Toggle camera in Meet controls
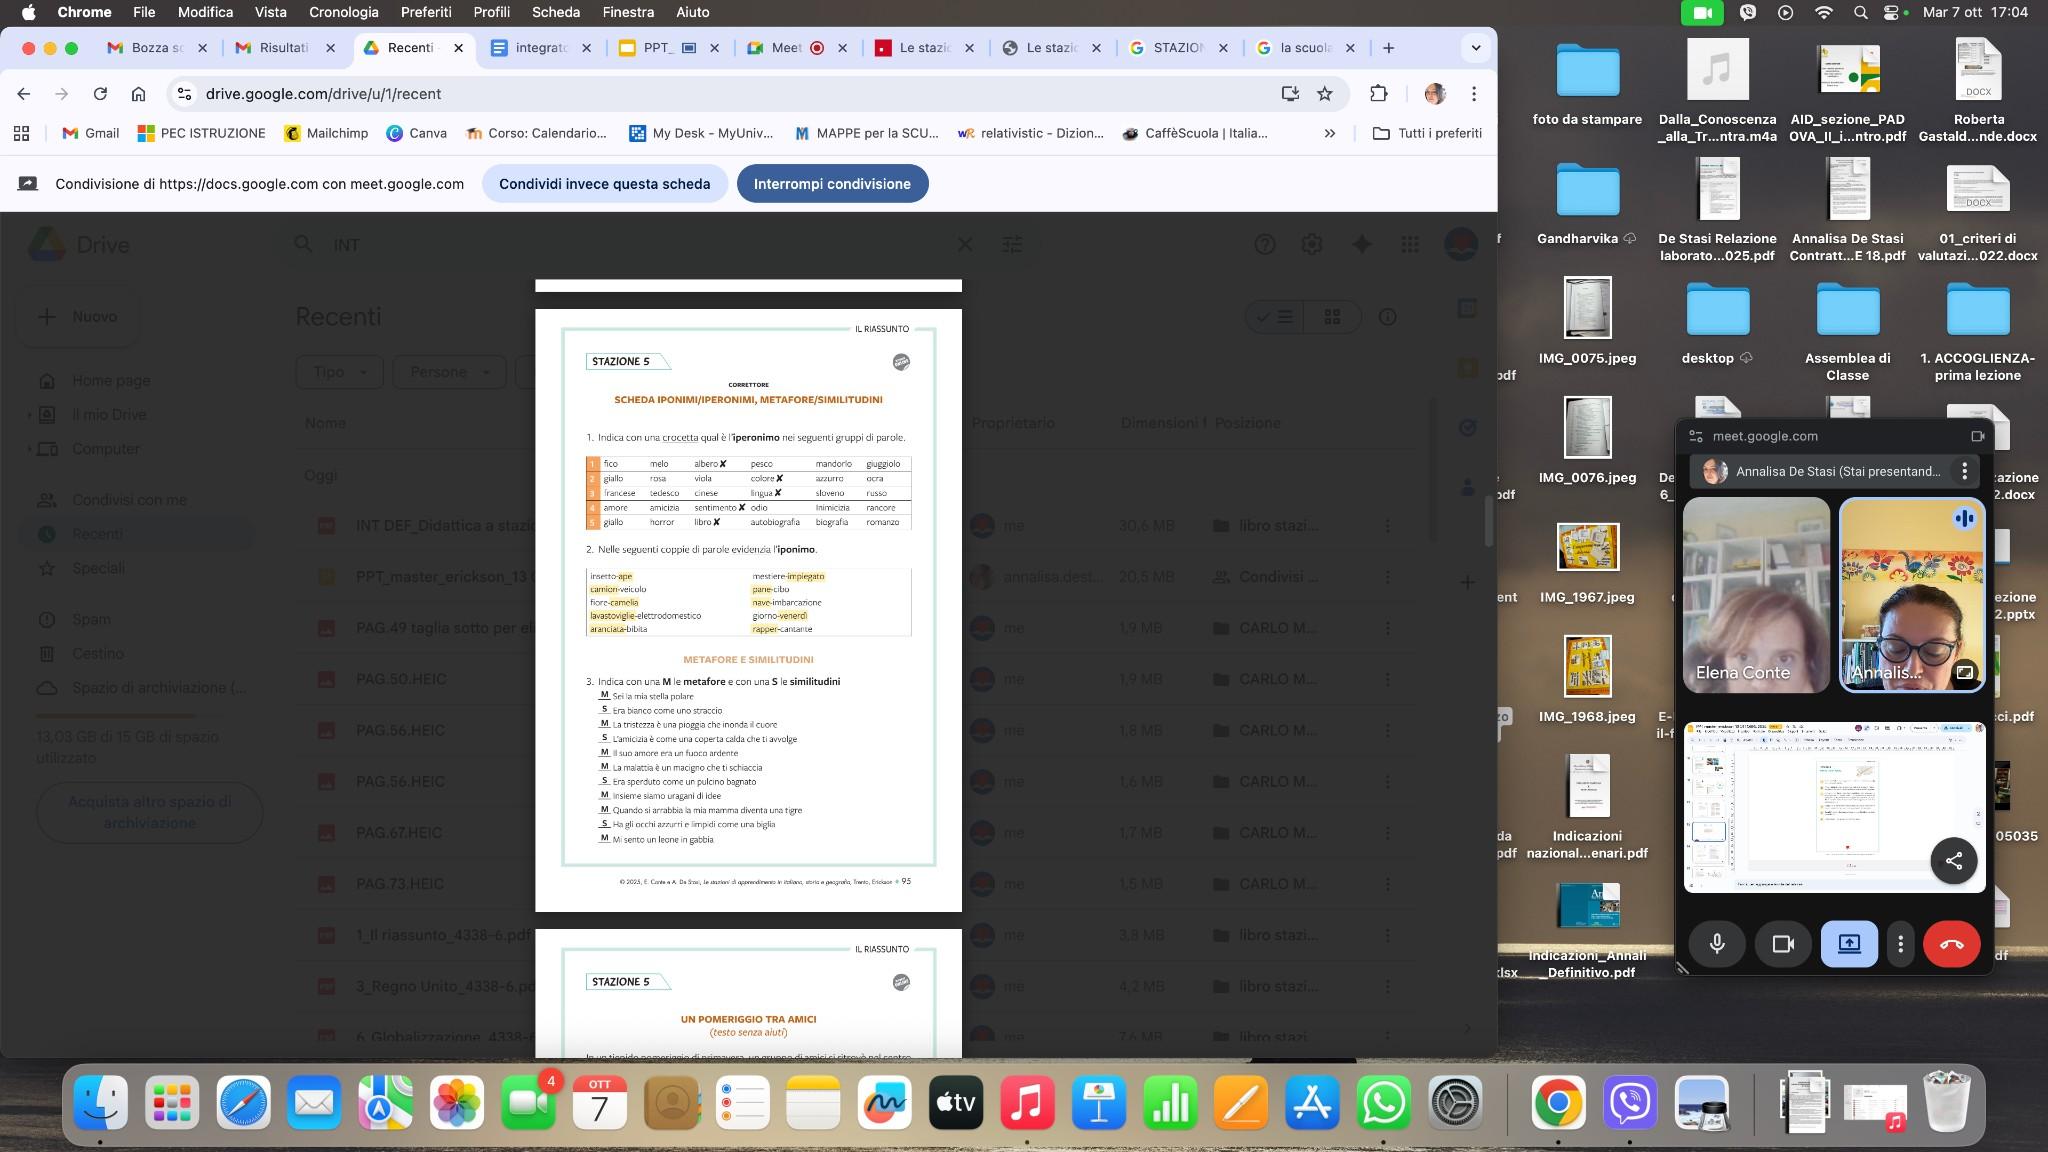This screenshot has height=1152, width=2048. (1783, 944)
